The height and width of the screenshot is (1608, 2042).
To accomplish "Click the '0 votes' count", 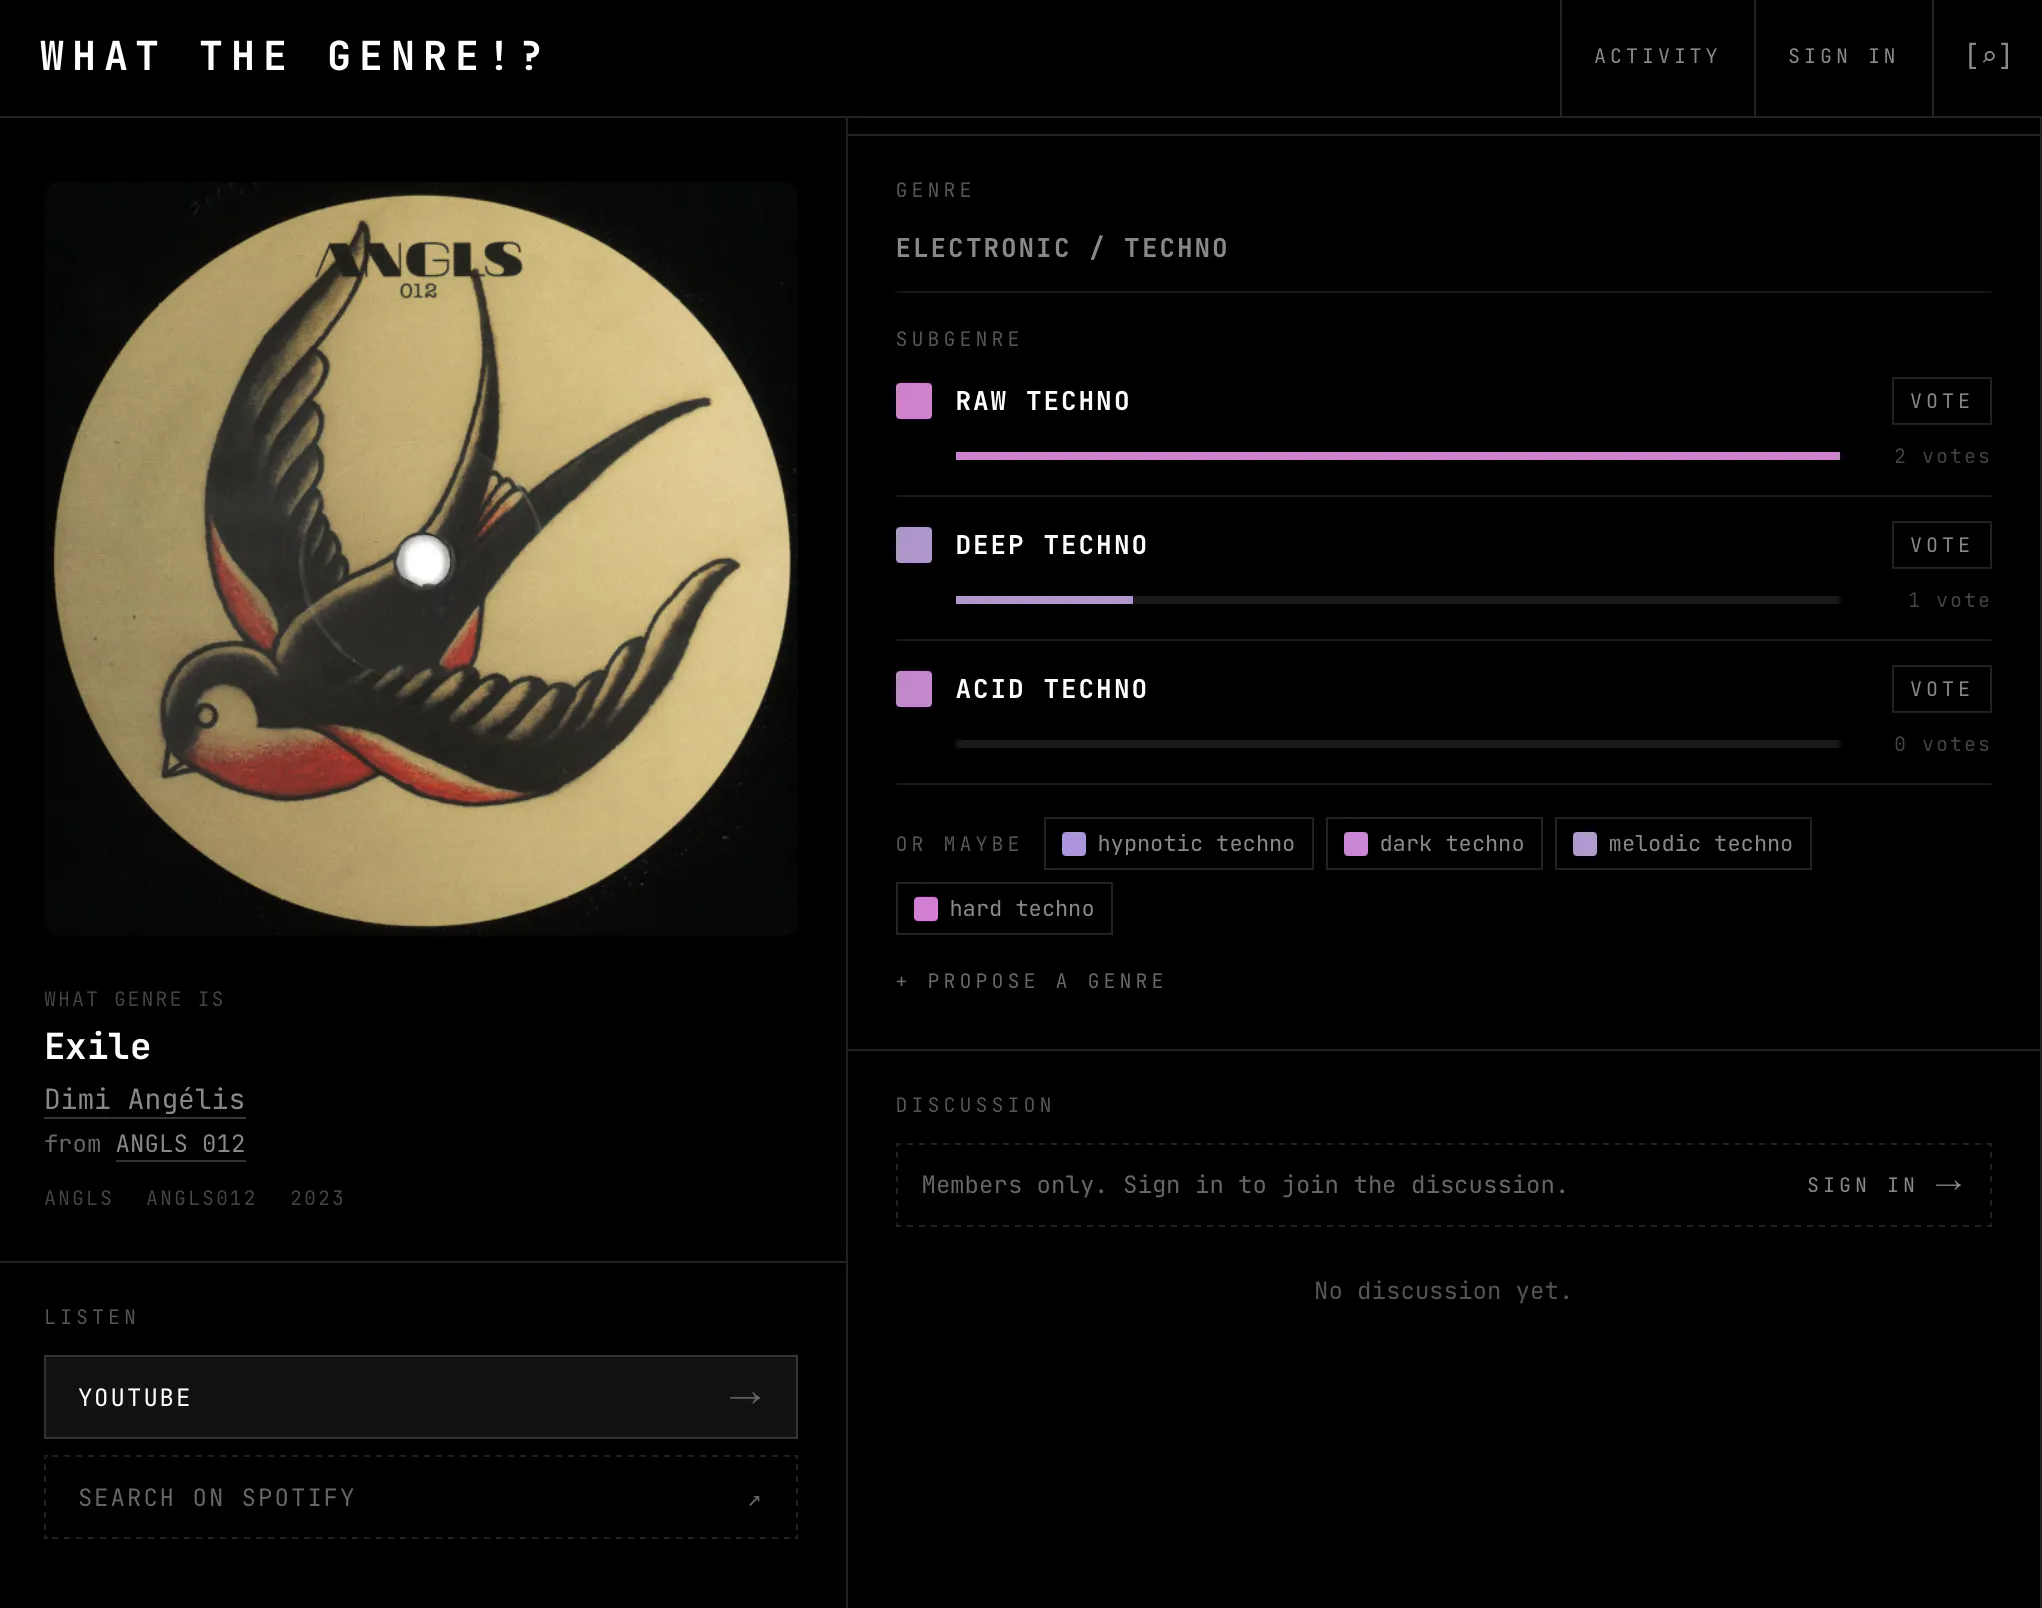I will (x=1942, y=744).
